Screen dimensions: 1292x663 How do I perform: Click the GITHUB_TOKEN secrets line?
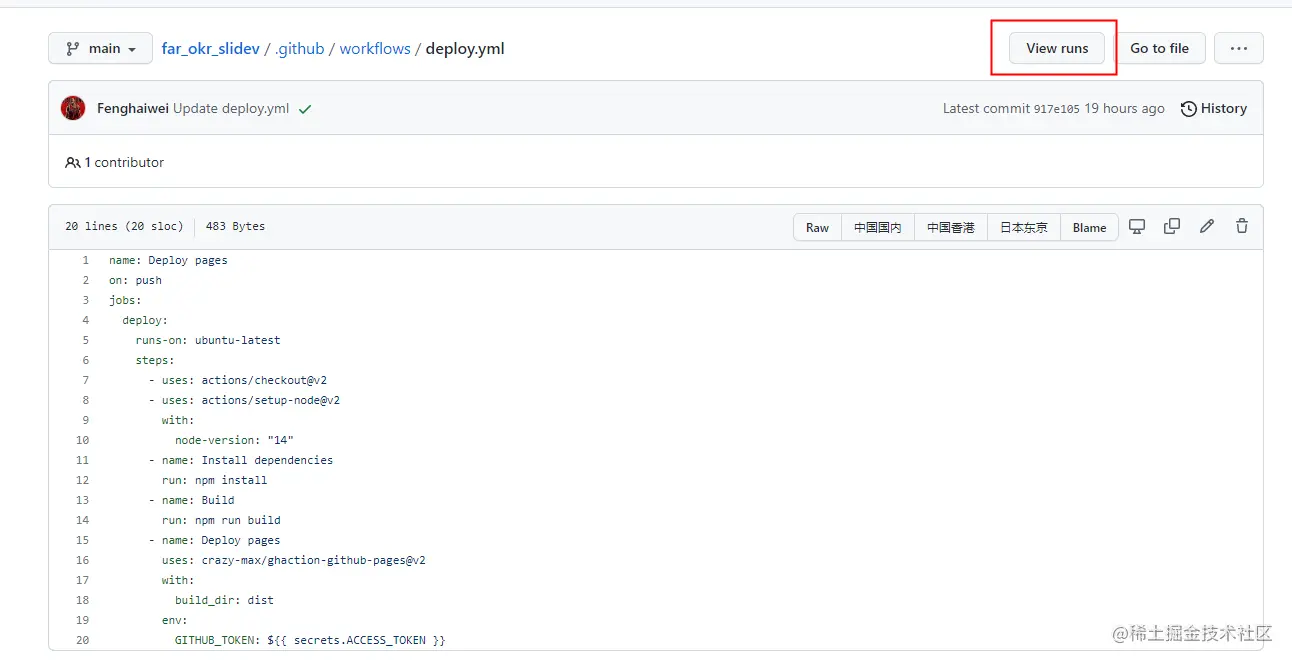click(310, 640)
